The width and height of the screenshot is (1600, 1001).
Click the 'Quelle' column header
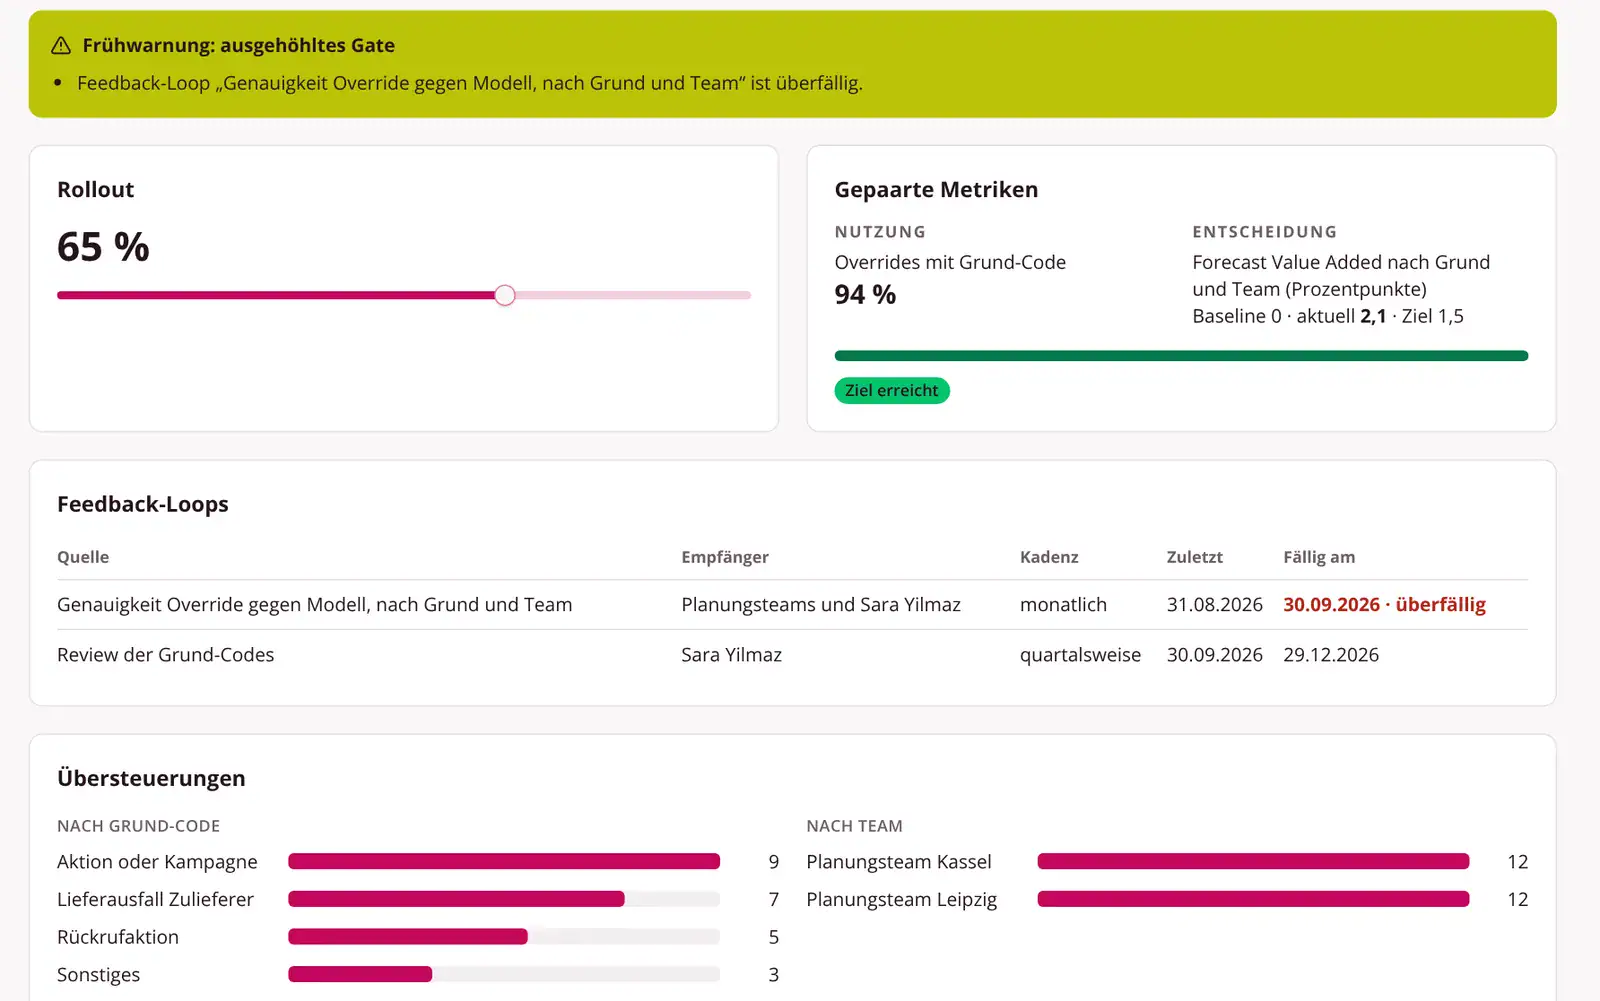[x=83, y=557]
